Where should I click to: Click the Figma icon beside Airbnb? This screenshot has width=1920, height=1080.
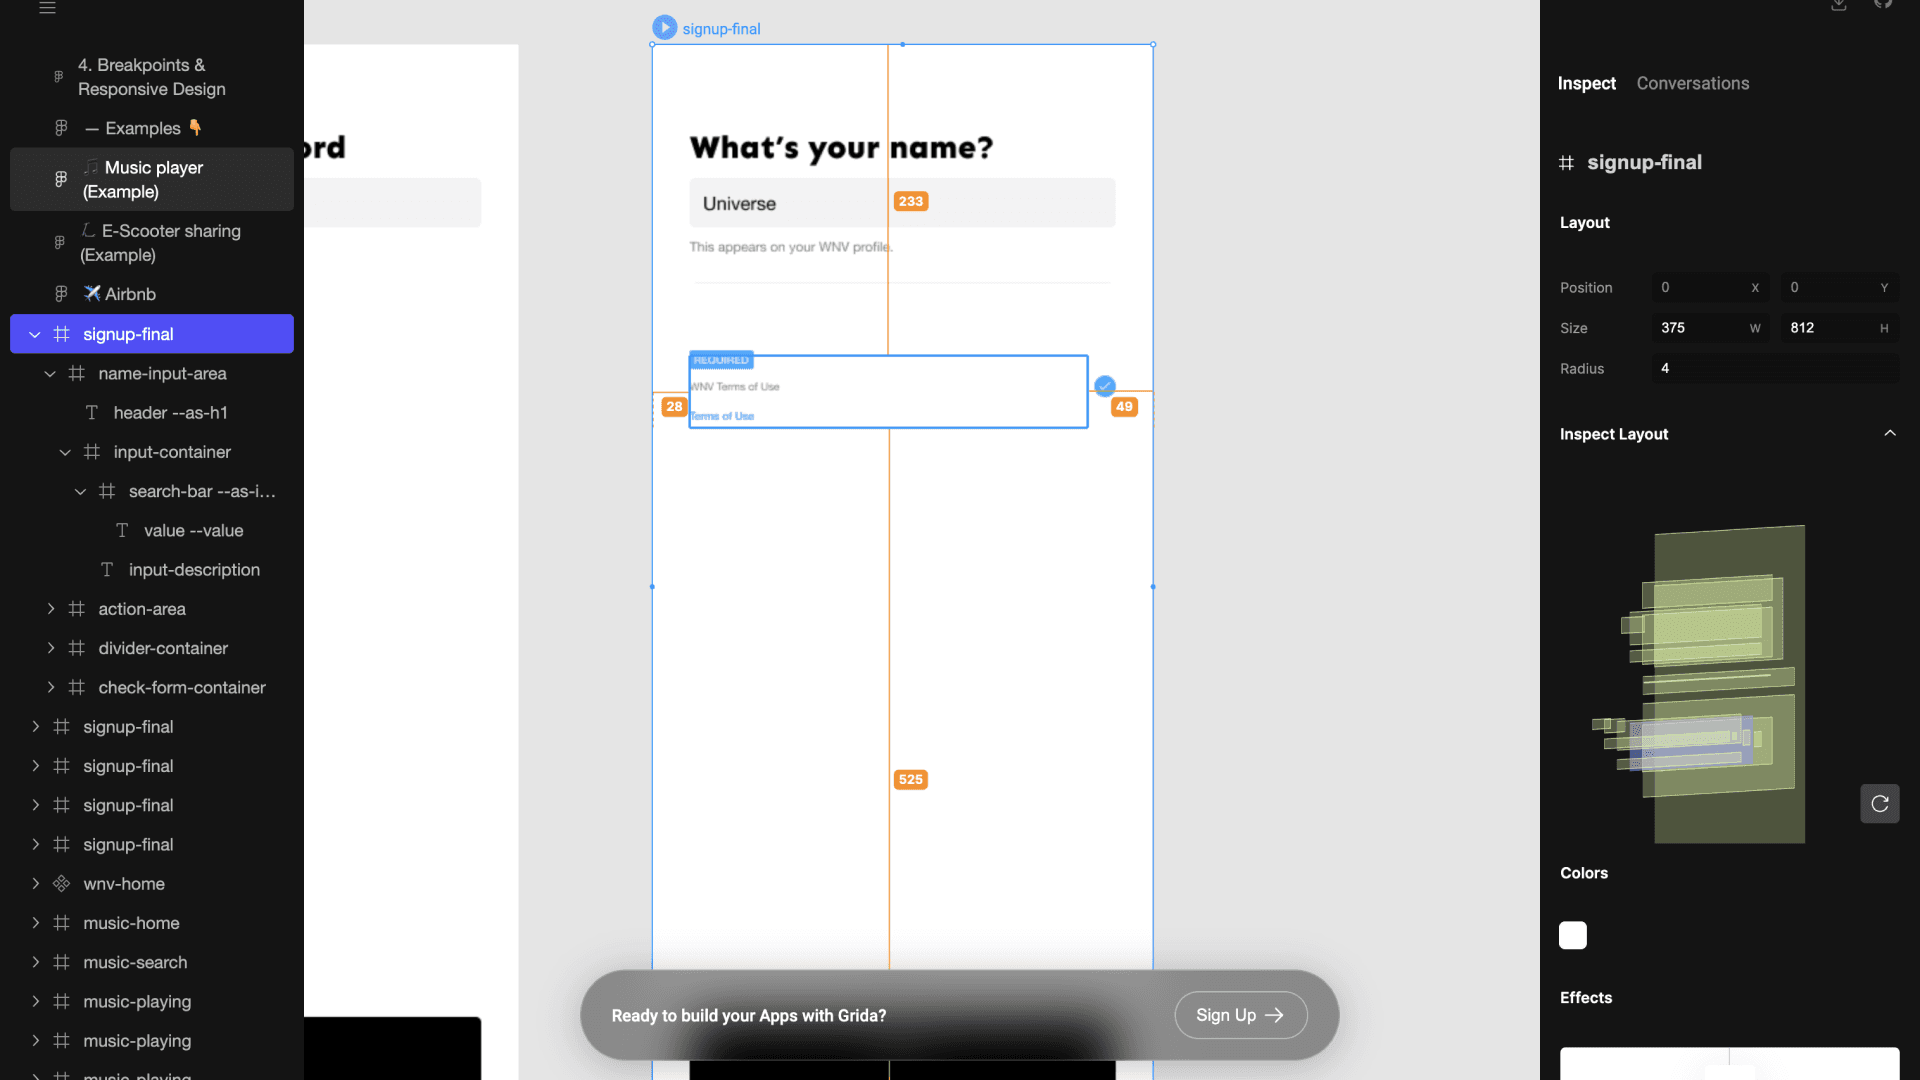tap(61, 294)
